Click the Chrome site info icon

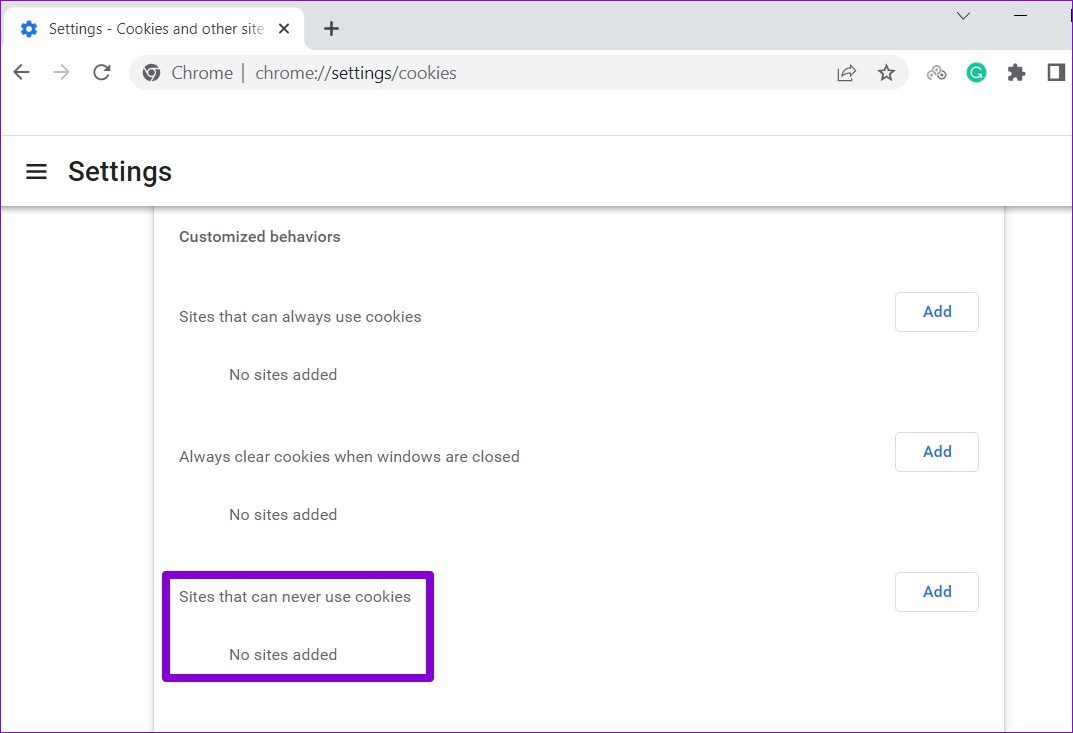[151, 73]
